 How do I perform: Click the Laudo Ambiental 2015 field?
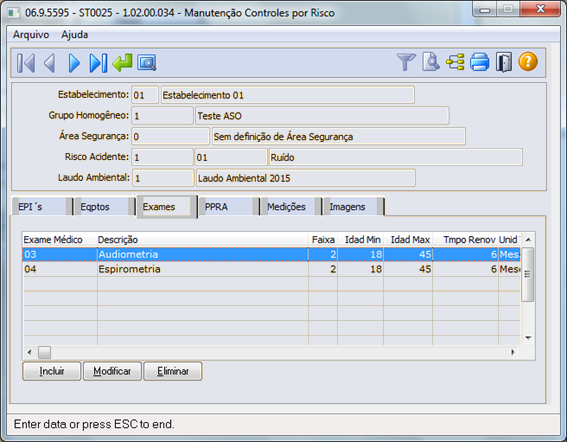[x=306, y=178]
